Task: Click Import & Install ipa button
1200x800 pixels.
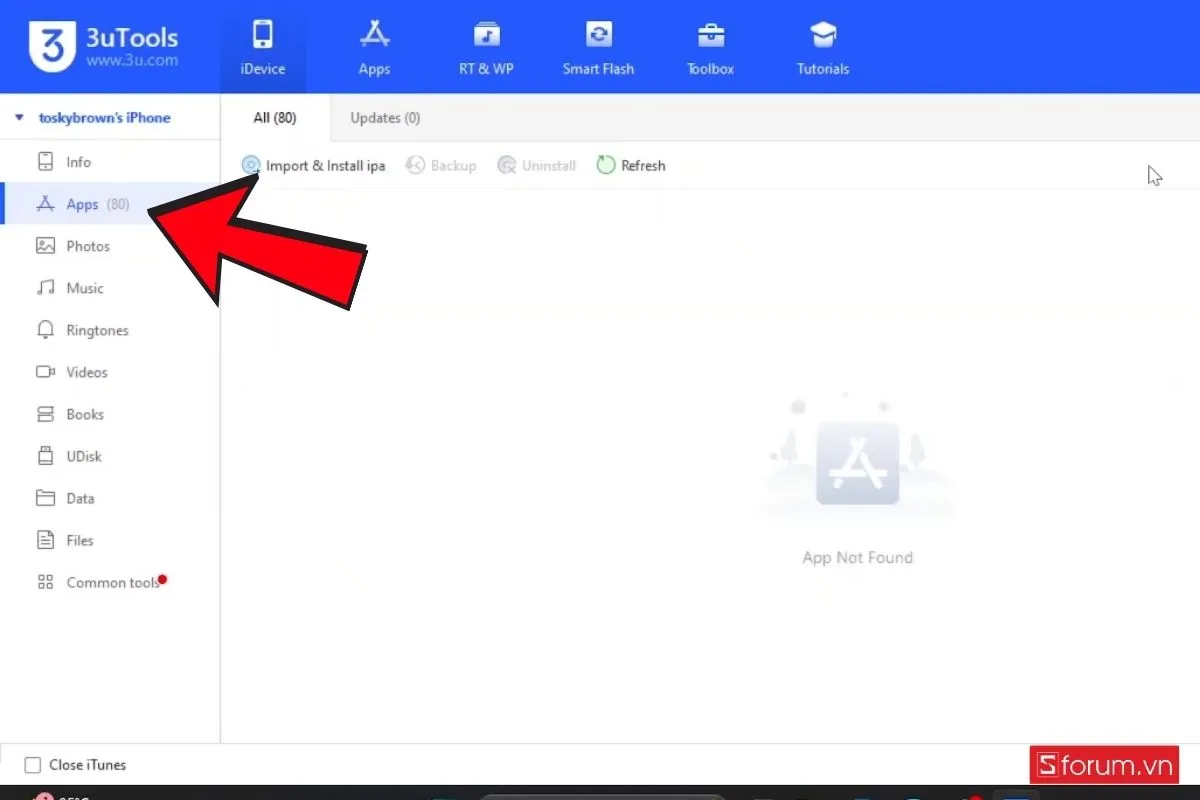Action: tap(314, 165)
